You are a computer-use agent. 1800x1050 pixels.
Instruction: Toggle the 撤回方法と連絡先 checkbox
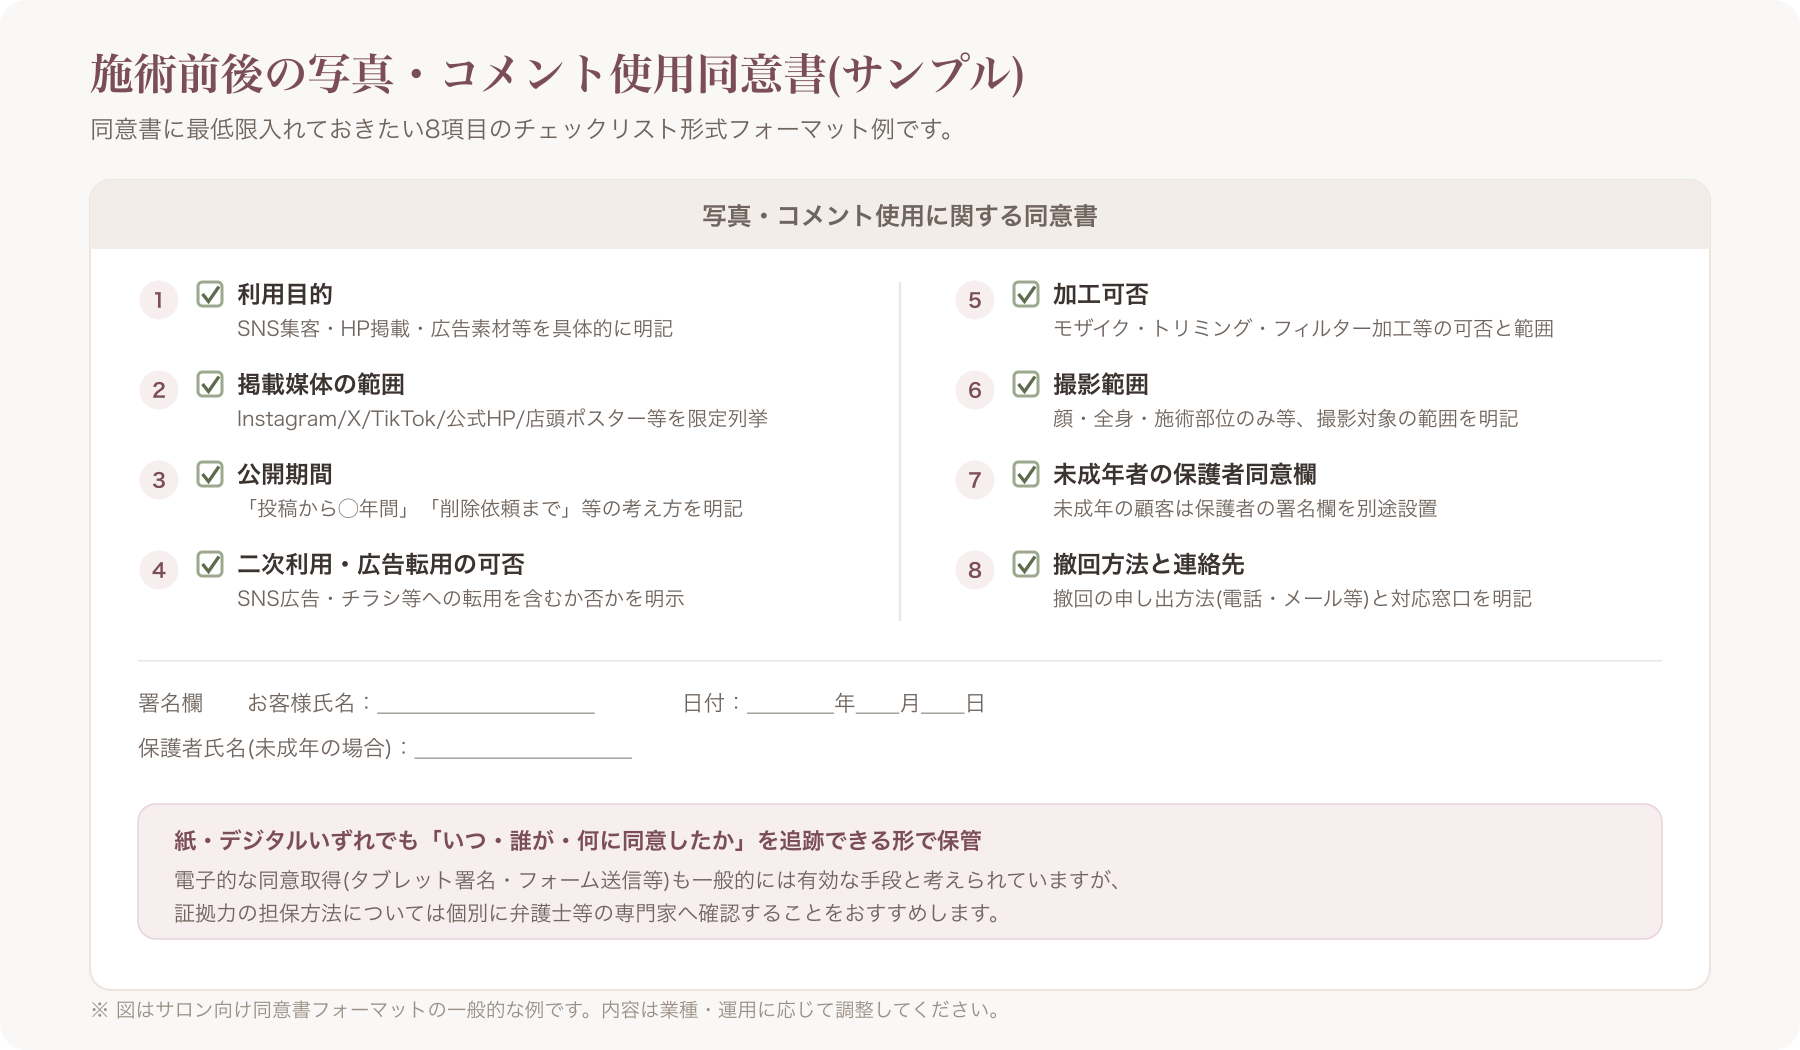pyautogui.click(x=1026, y=564)
